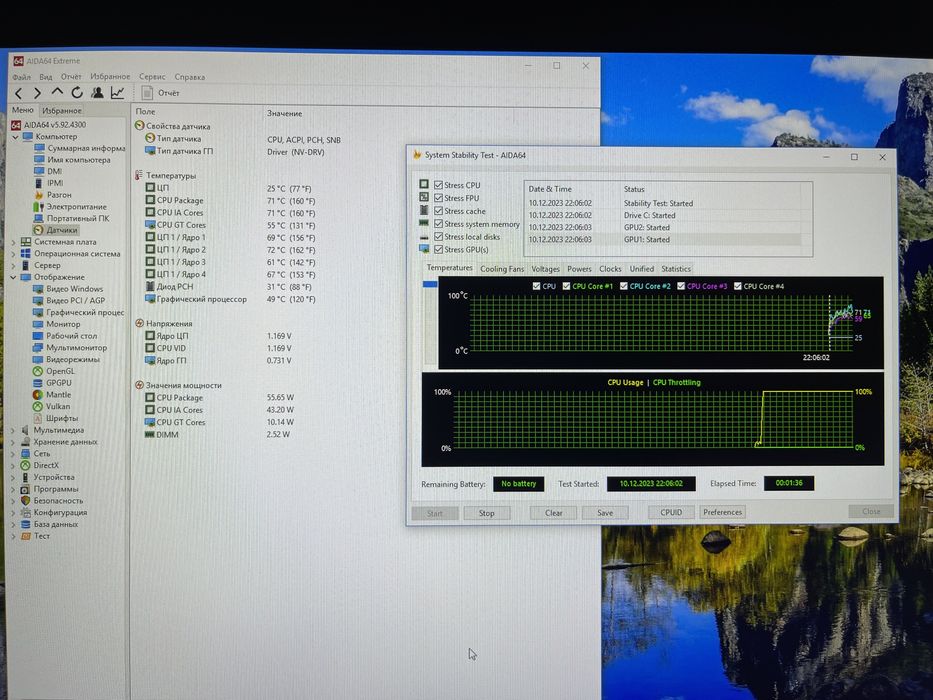The height and width of the screenshot is (700, 933).
Task: Open Mantle entry in tree
Action: coord(52,395)
